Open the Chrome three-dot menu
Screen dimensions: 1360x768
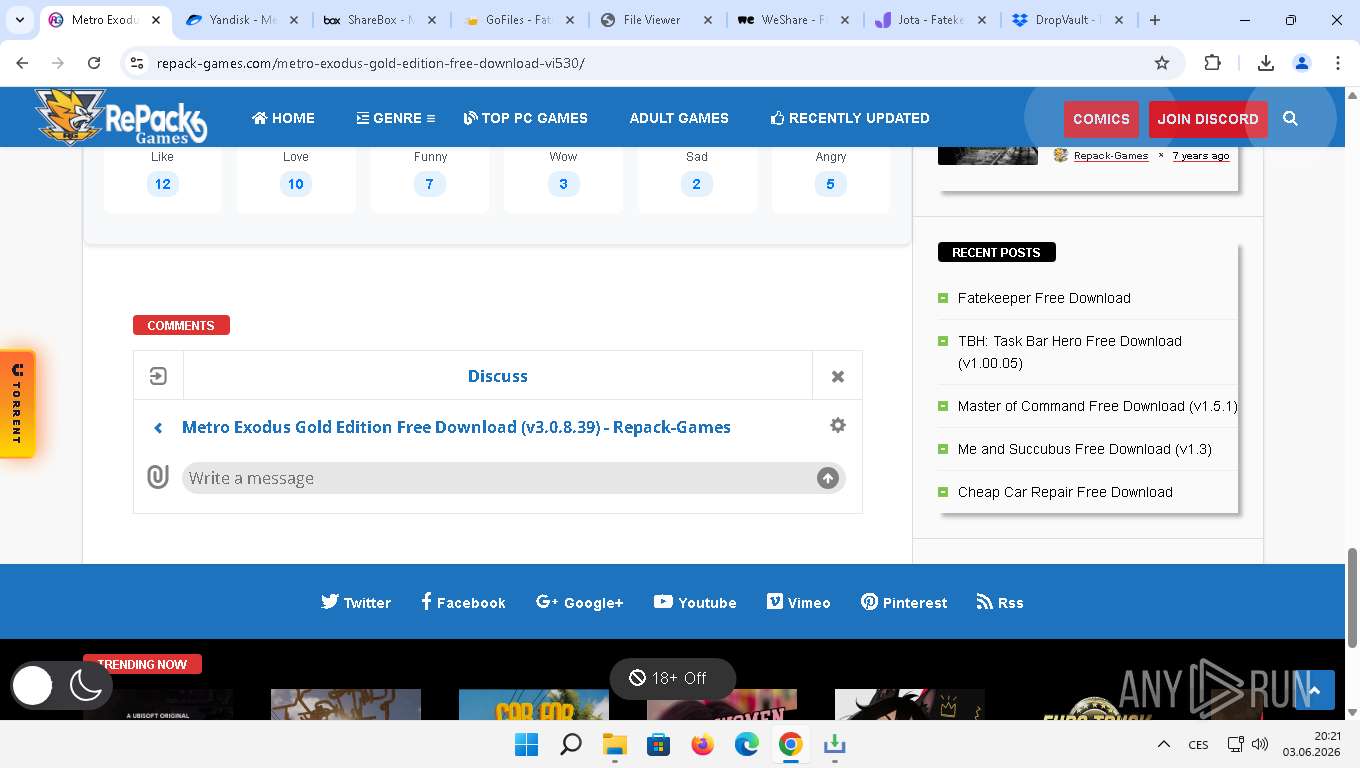point(1338,63)
